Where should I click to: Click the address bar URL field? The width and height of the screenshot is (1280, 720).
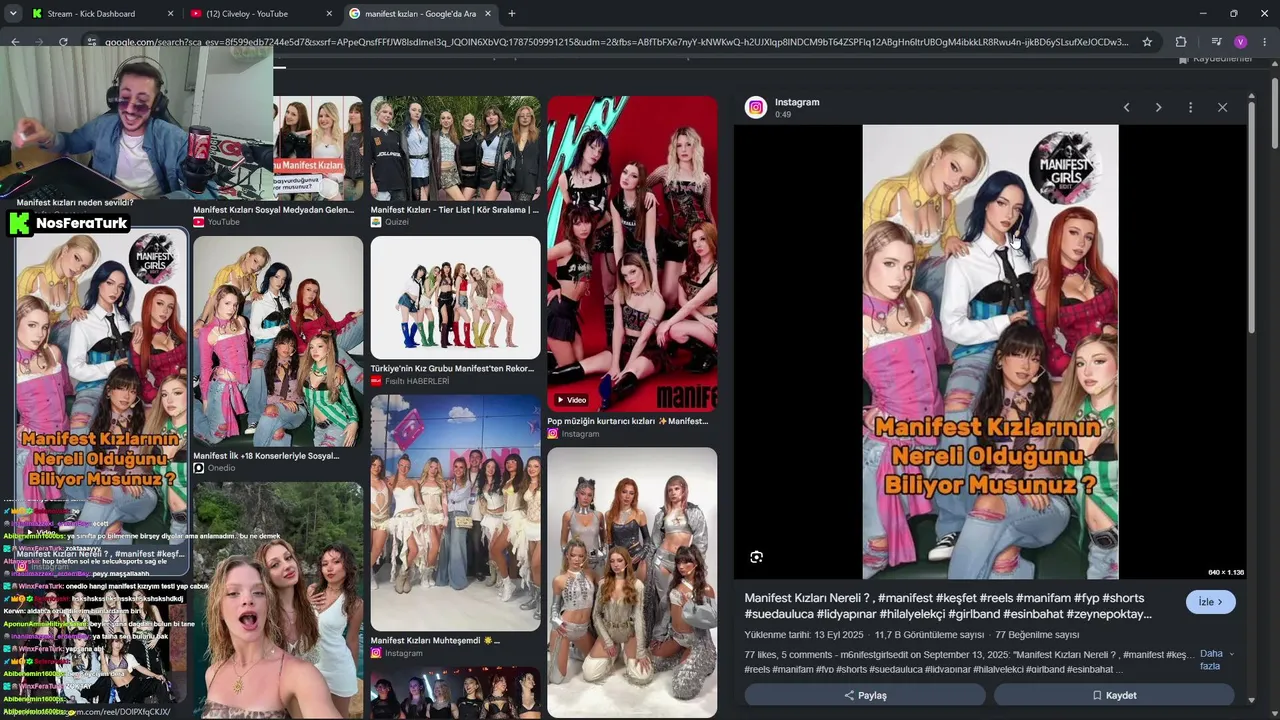(615, 42)
